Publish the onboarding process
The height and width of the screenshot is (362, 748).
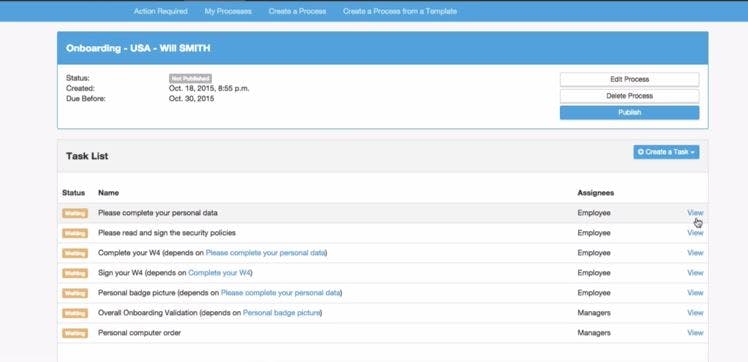(629, 113)
